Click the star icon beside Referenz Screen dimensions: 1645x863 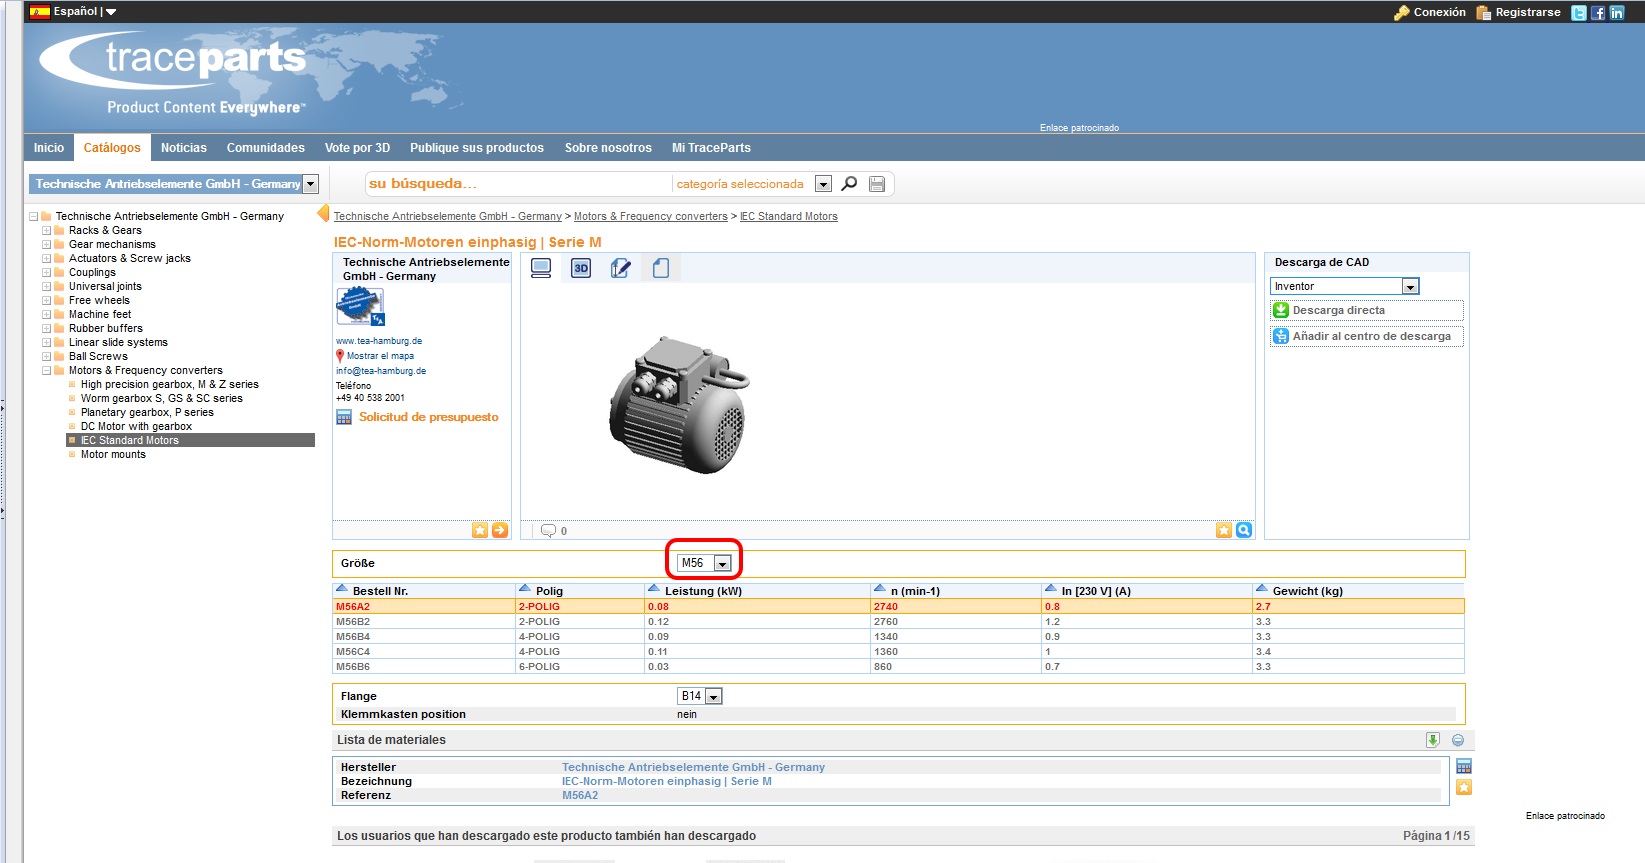[x=1464, y=787]
